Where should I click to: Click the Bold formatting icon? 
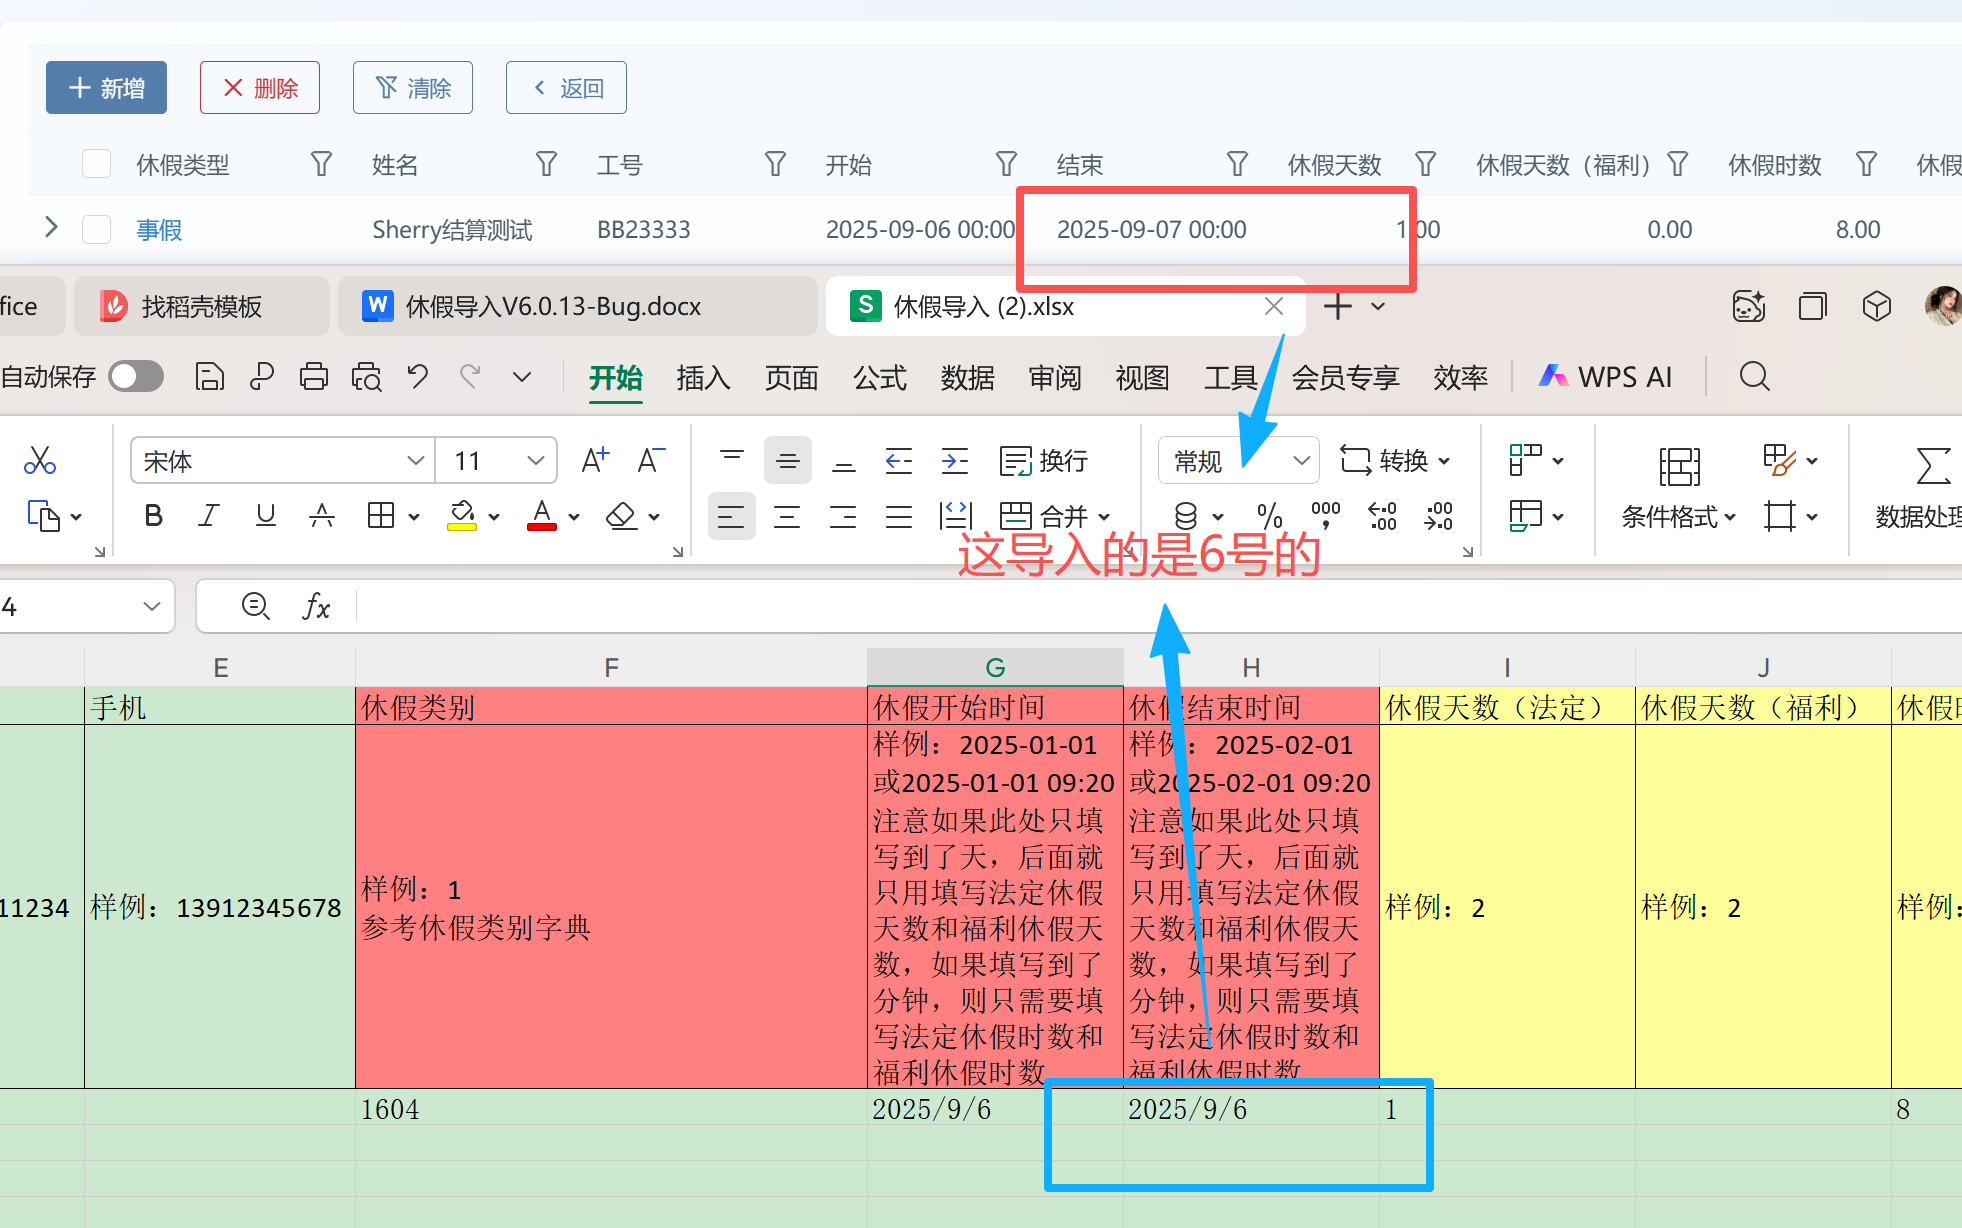[x=153, y=516]
